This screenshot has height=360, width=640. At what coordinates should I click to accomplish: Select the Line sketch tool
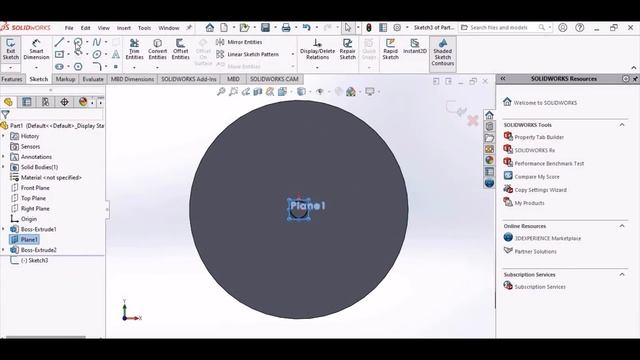coord(60,42)
